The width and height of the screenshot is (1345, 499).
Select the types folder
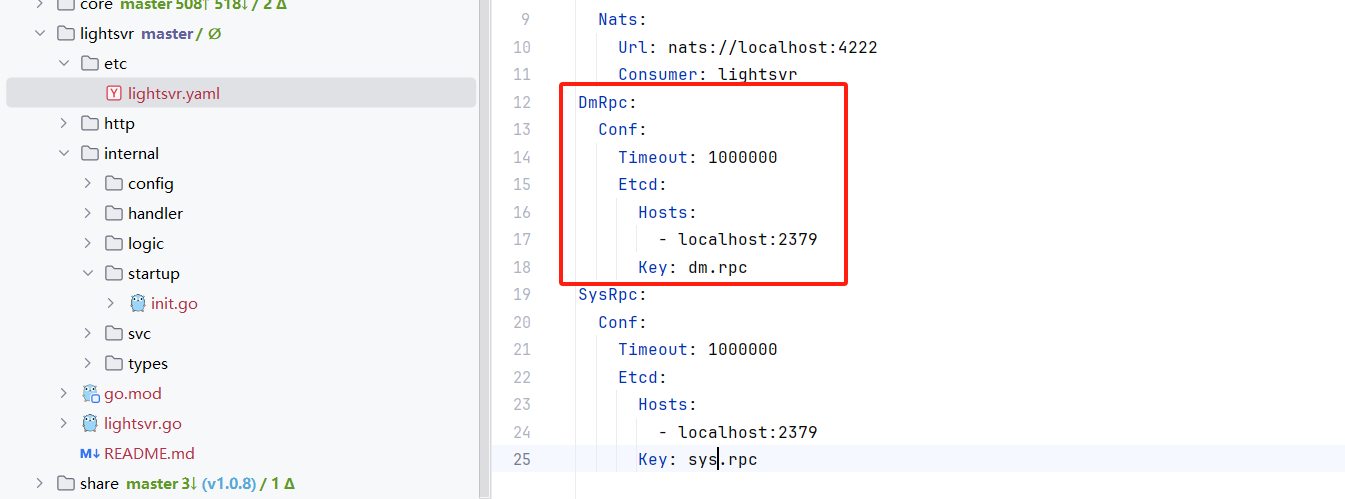point(147,364)
